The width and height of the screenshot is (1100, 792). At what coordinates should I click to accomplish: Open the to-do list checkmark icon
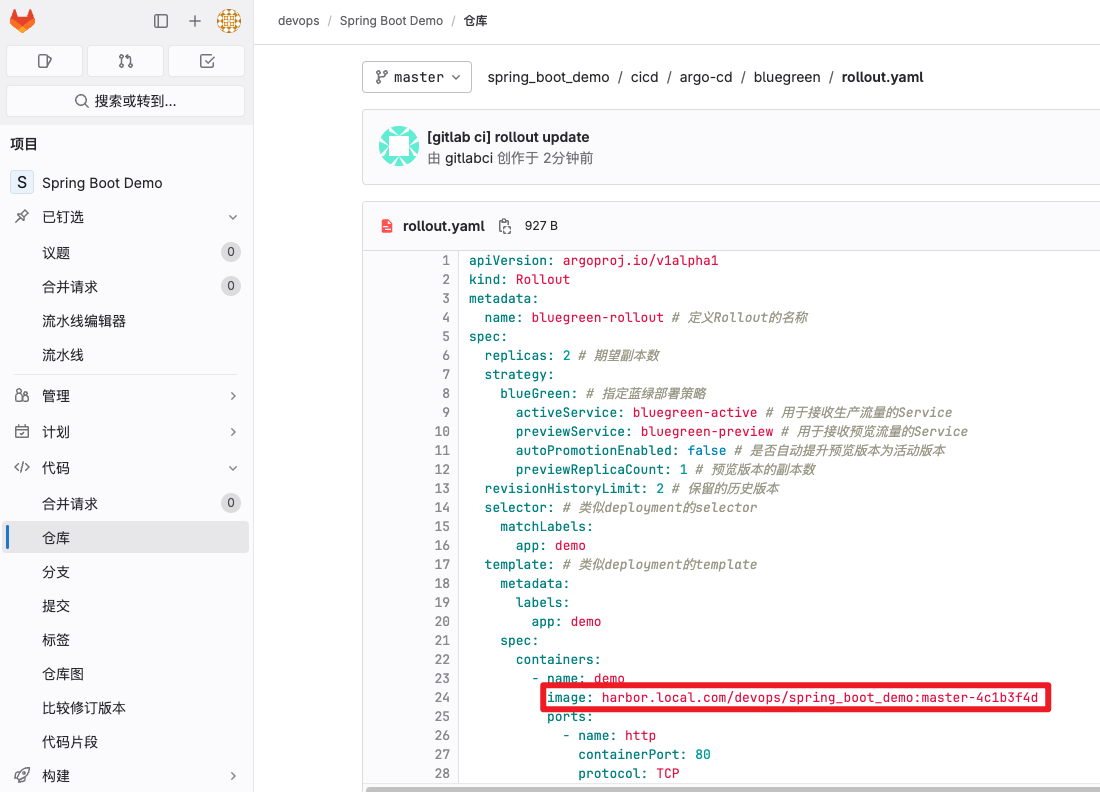(206, 61)
